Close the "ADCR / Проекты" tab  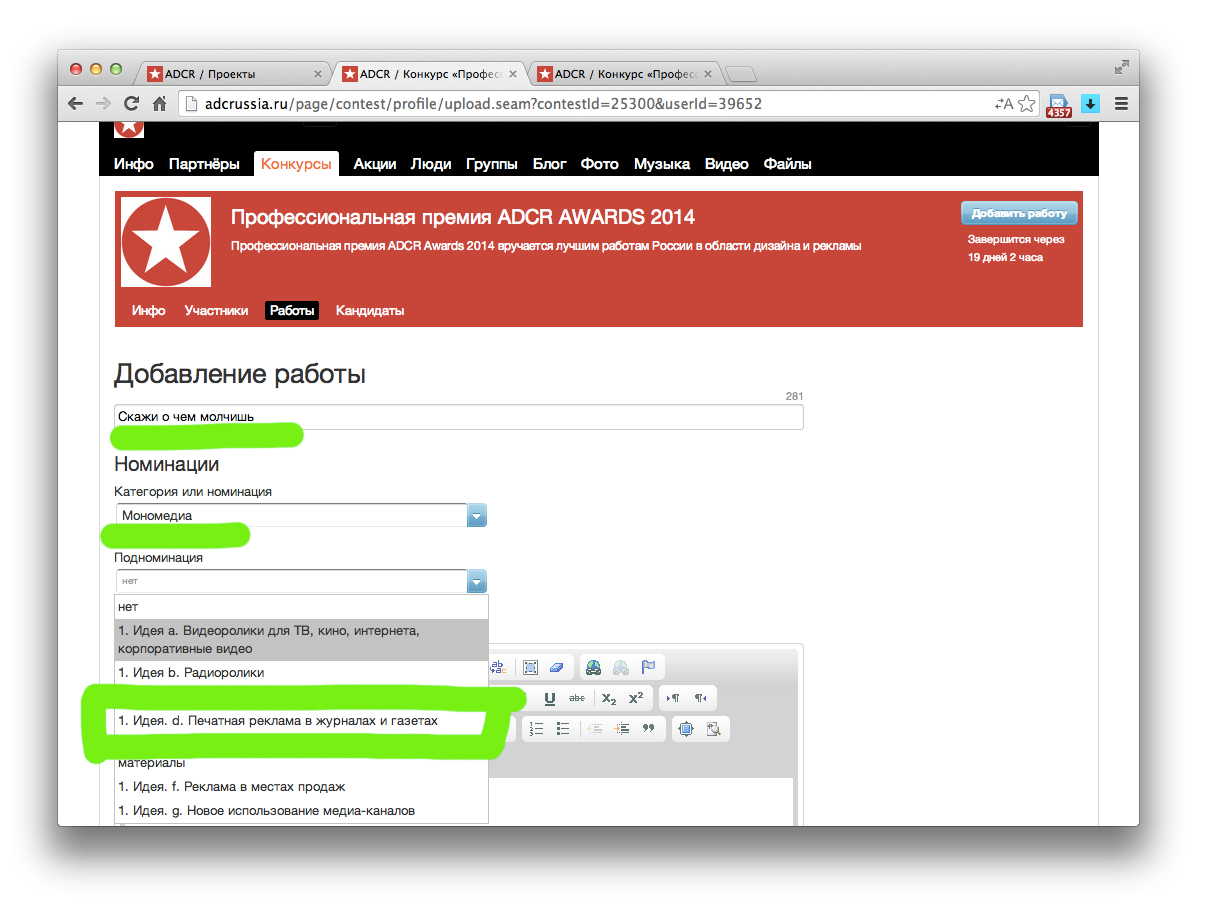tap(318, 74)
